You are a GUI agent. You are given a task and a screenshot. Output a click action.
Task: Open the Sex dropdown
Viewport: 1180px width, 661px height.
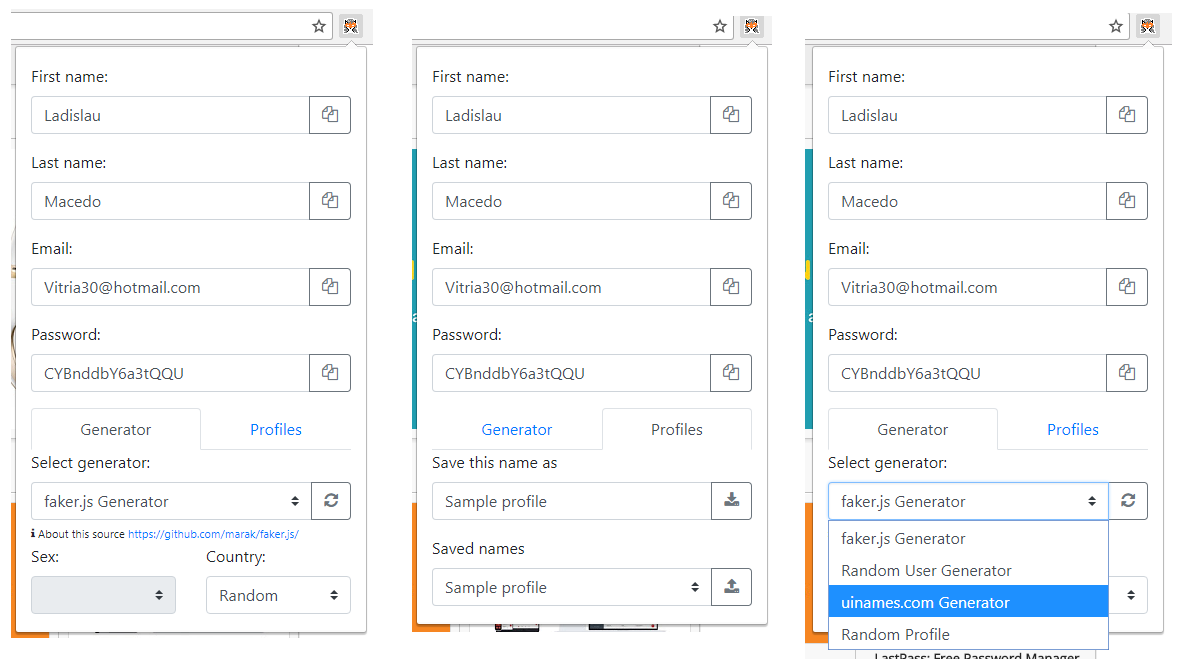(103, 595)
